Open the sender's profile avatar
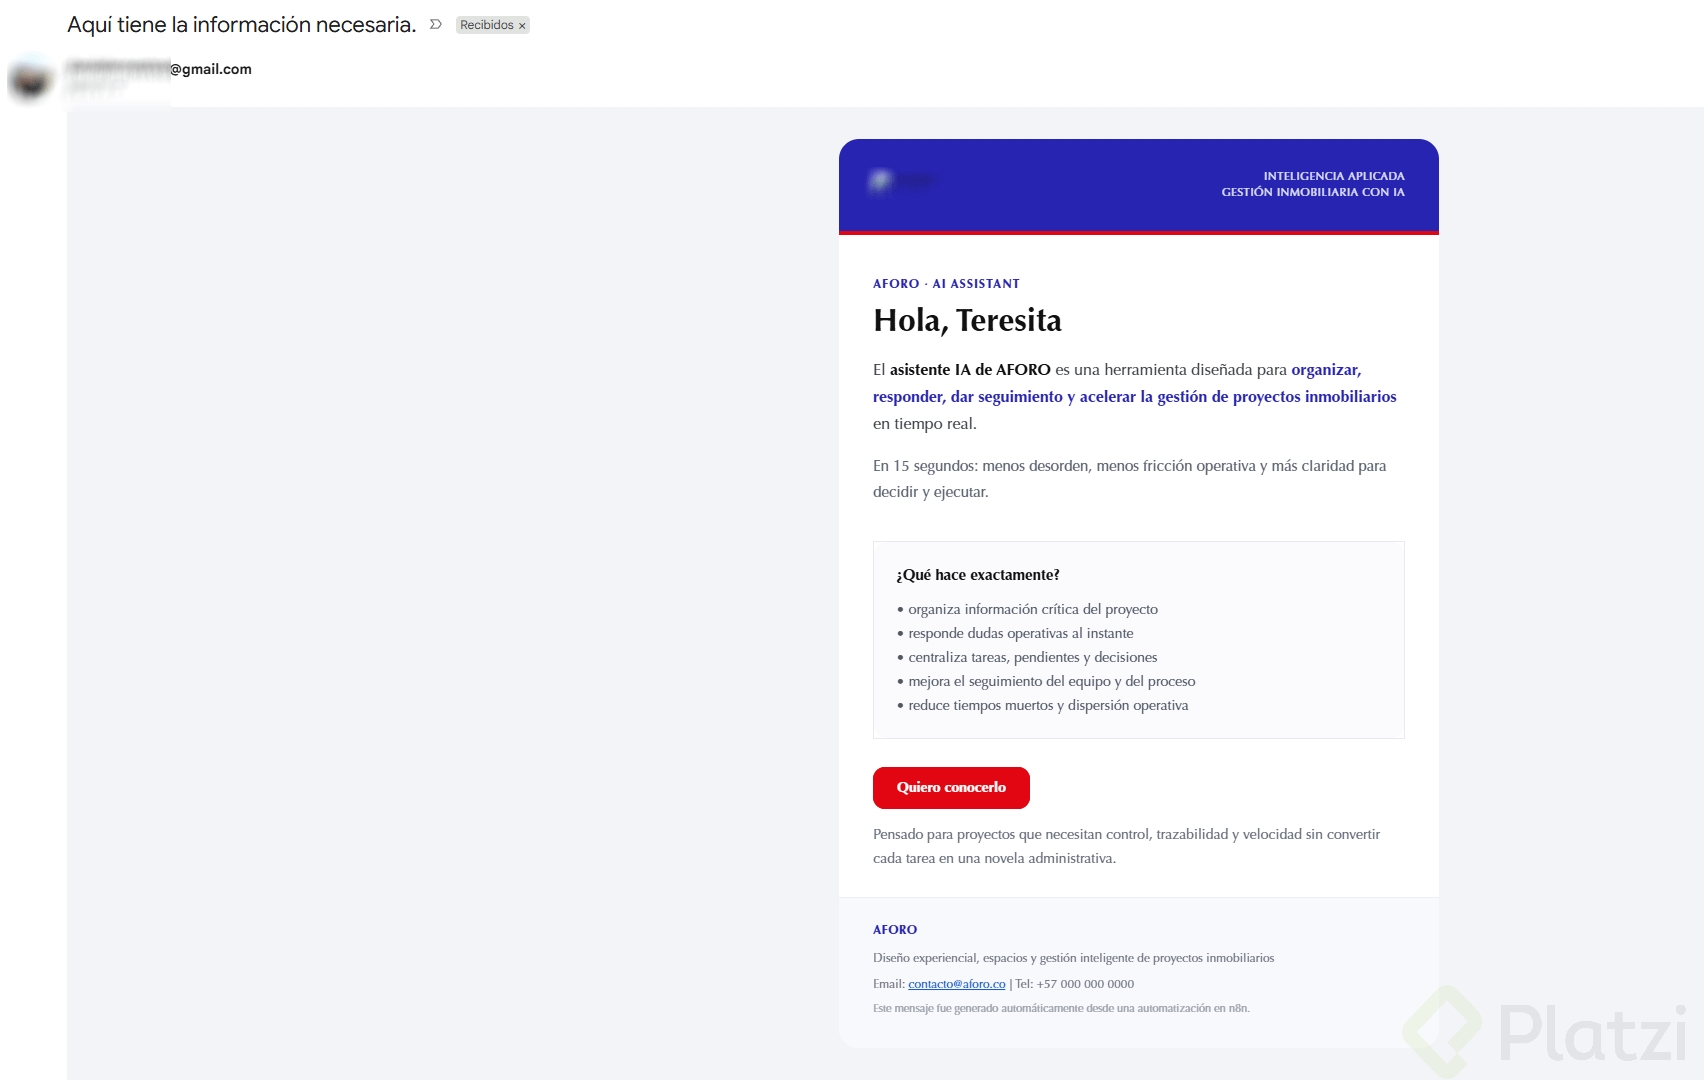The height and width of the screenshot is (1090, 1704). pyautogui.click(x=30, y=80)
